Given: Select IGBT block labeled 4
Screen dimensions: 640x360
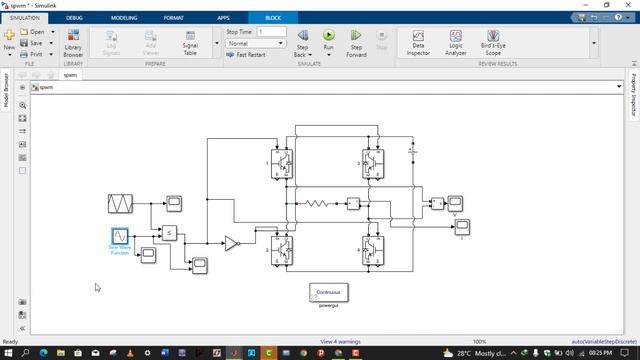Looking at the screenshot, I should point(373,251).
